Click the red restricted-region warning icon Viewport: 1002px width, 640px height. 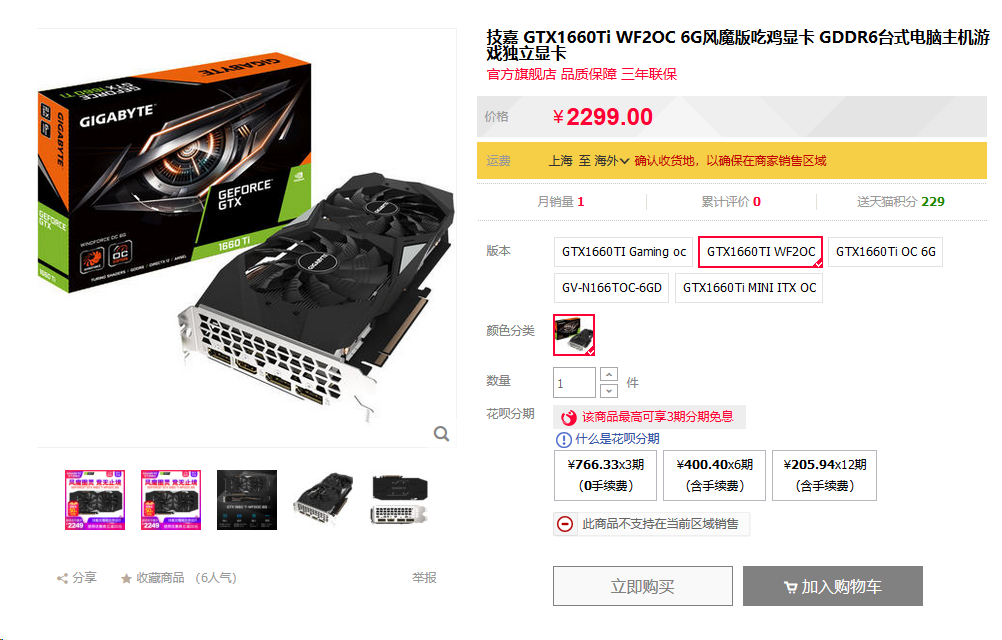(565, 524)
